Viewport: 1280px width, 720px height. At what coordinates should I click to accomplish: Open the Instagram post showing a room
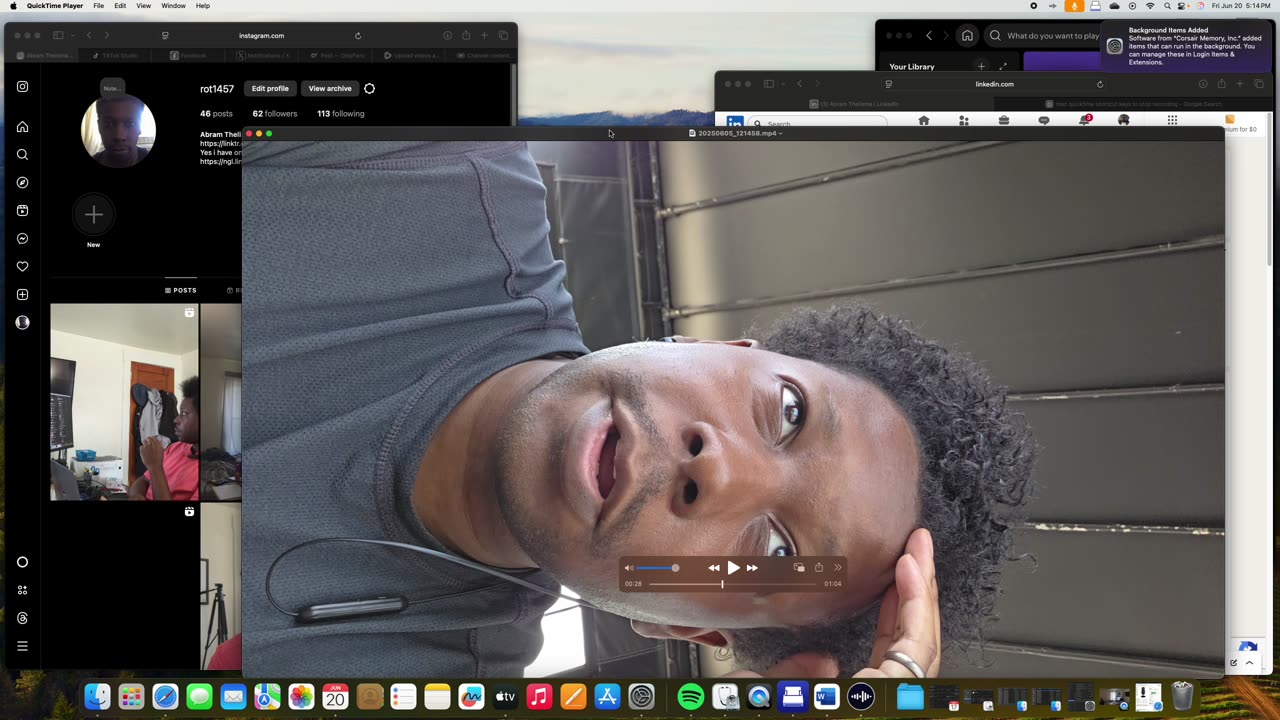click(124, 402)
